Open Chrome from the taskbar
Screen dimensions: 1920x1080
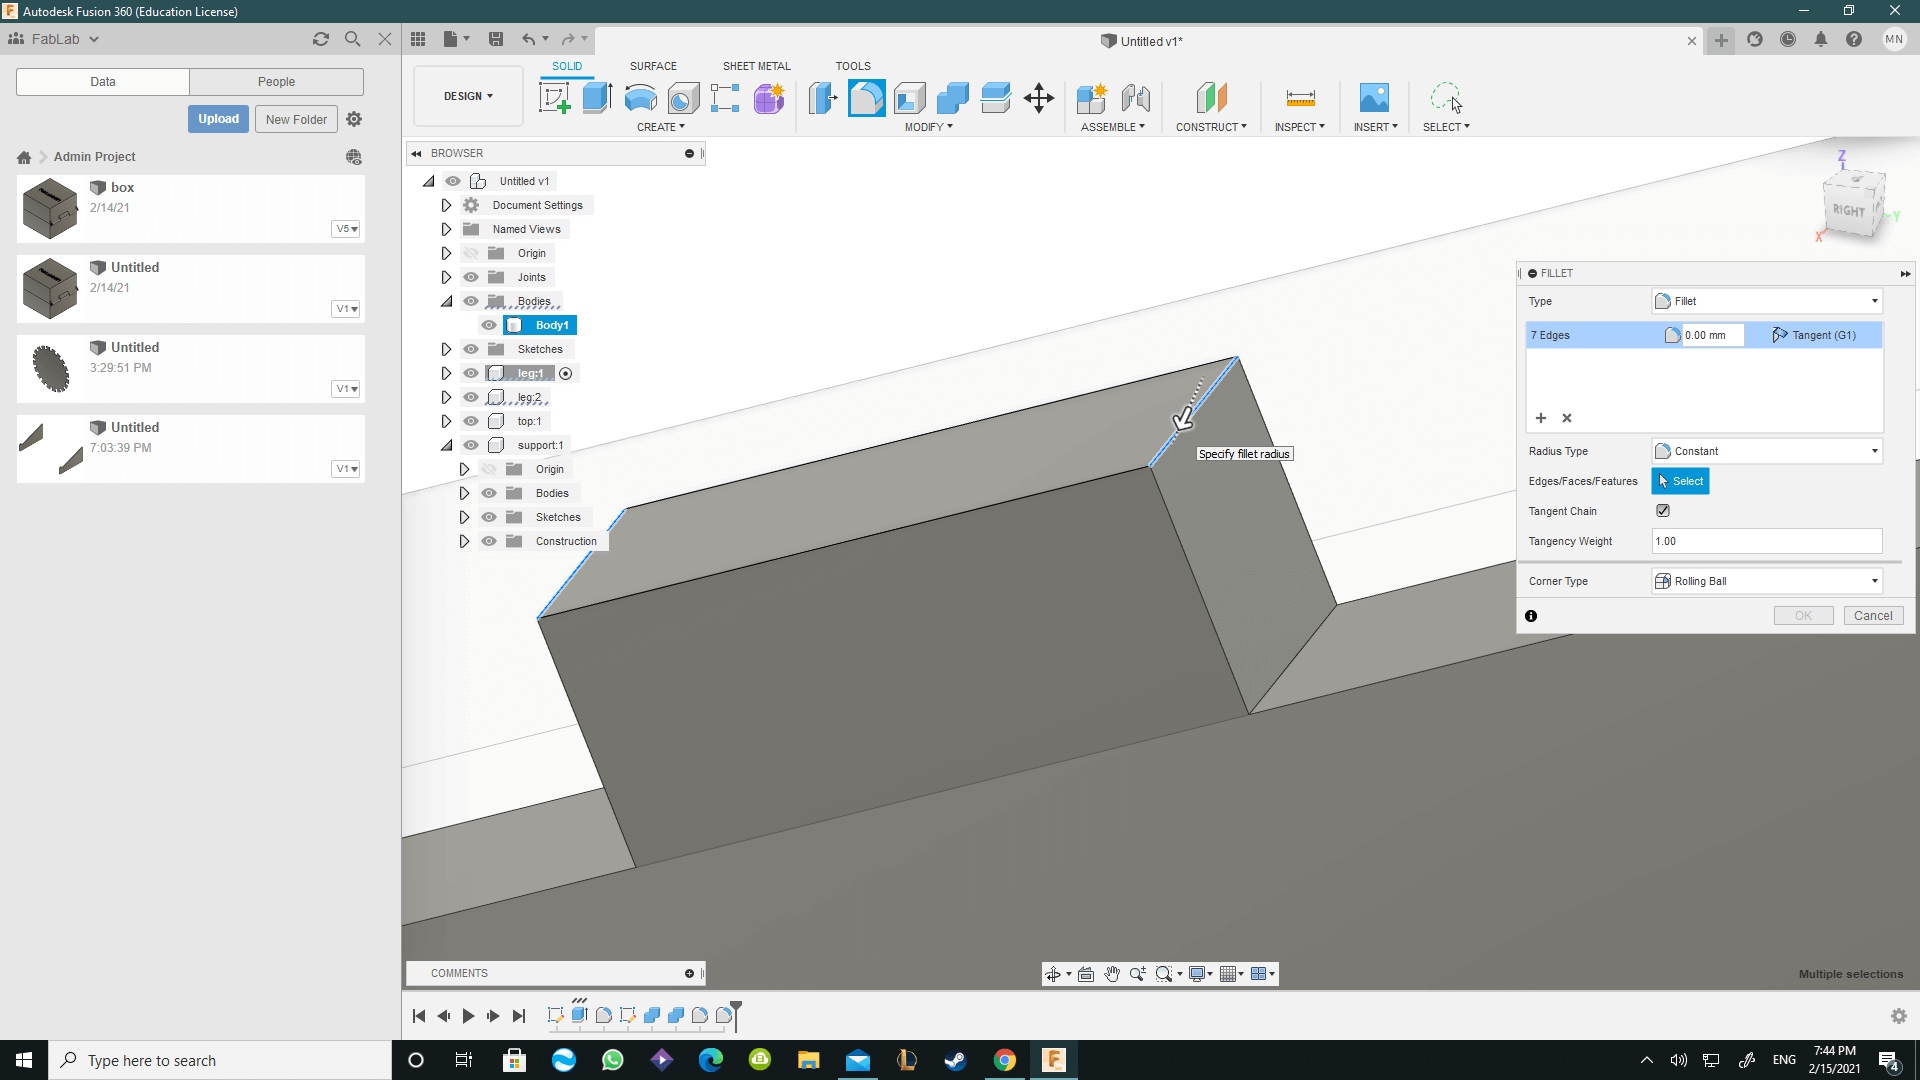(x=1005, y=1060)
